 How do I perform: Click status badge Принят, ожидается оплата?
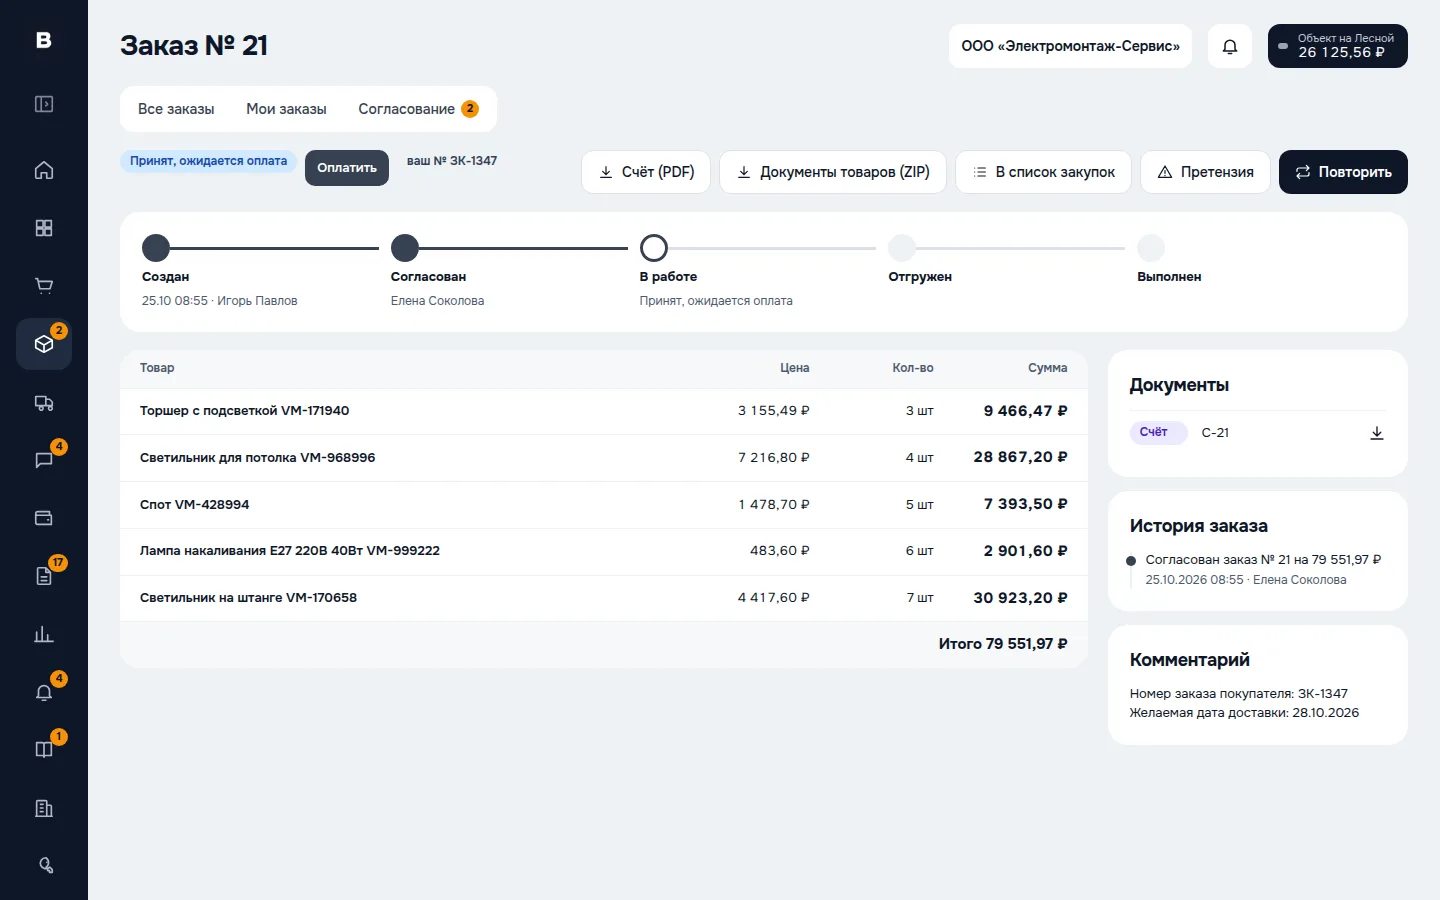(208, 161)
